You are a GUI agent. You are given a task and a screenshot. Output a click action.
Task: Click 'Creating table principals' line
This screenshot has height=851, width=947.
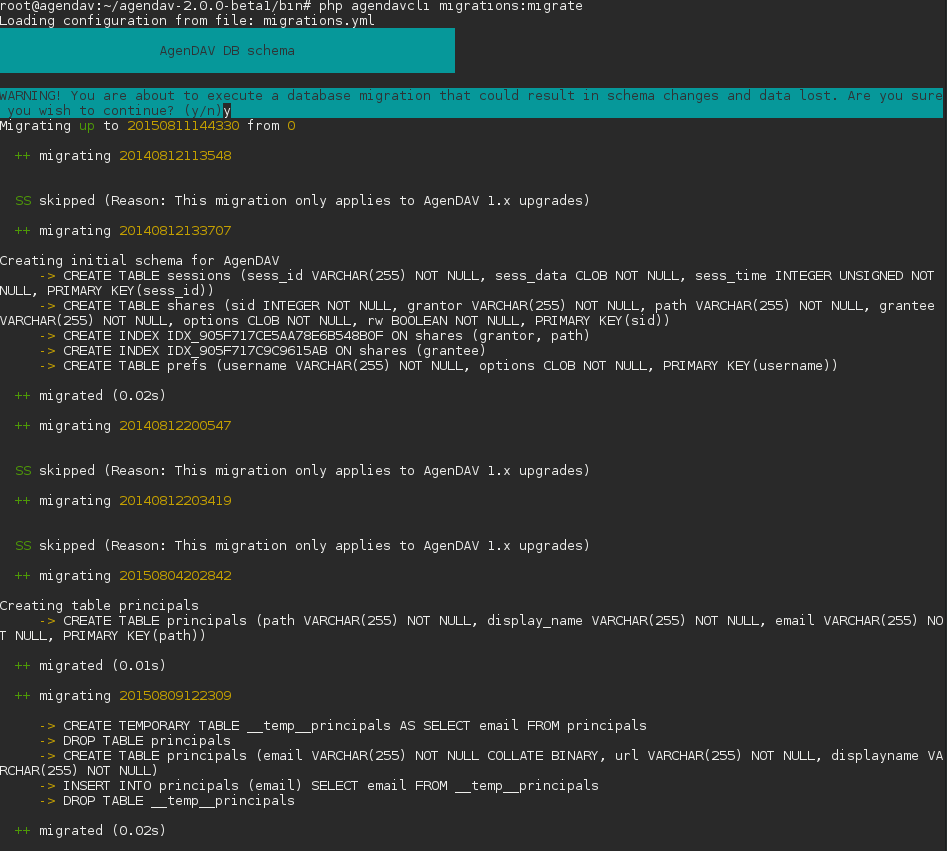pos(99,606)
